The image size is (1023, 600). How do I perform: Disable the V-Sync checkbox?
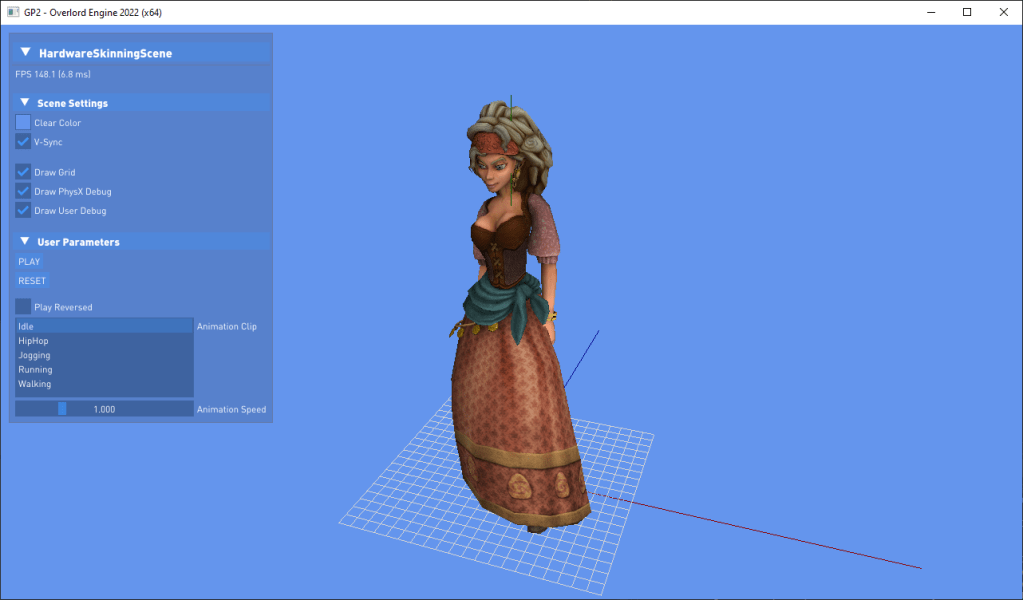(x=23, y=142)
